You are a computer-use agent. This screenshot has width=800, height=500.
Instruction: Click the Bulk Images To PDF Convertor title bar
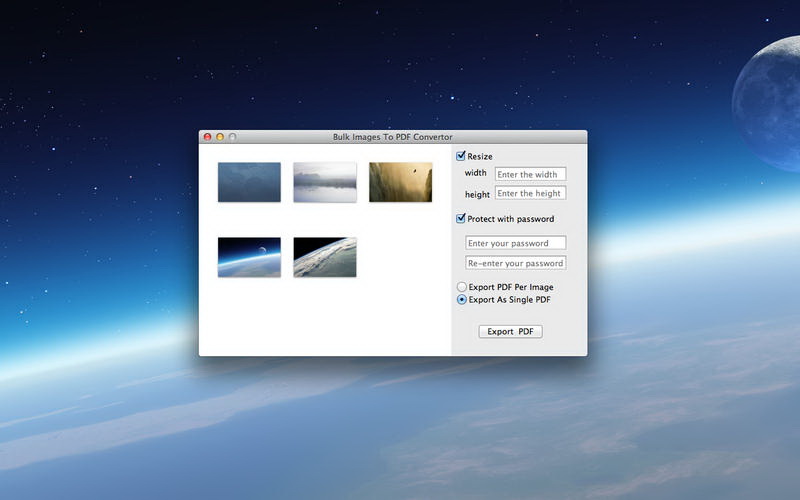(x=392, y=137)
